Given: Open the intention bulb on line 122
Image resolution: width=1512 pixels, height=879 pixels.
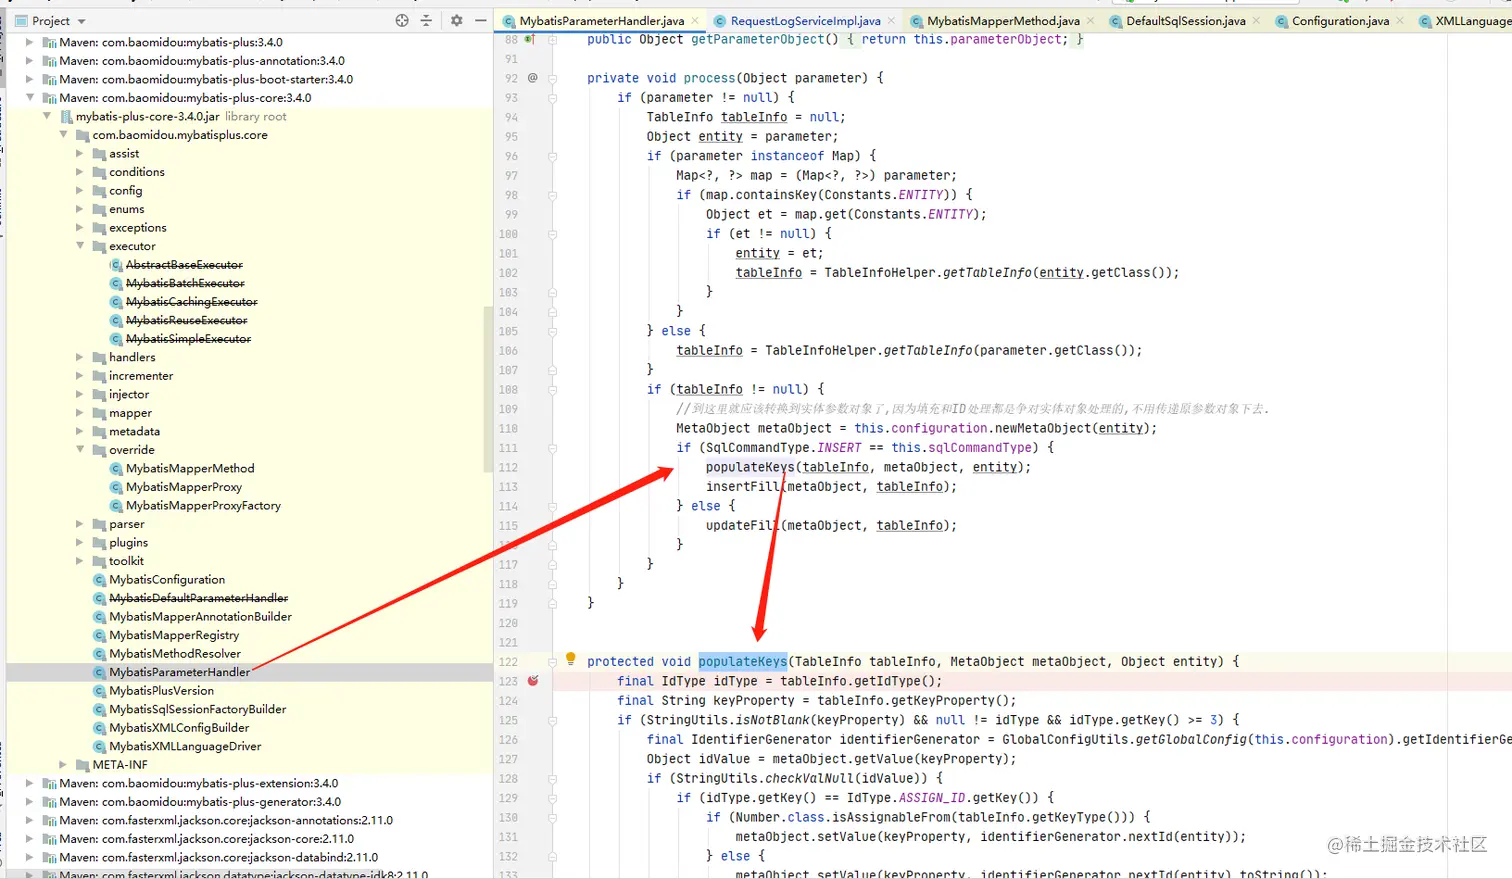Looking at the screenshot, I should 570,659.
